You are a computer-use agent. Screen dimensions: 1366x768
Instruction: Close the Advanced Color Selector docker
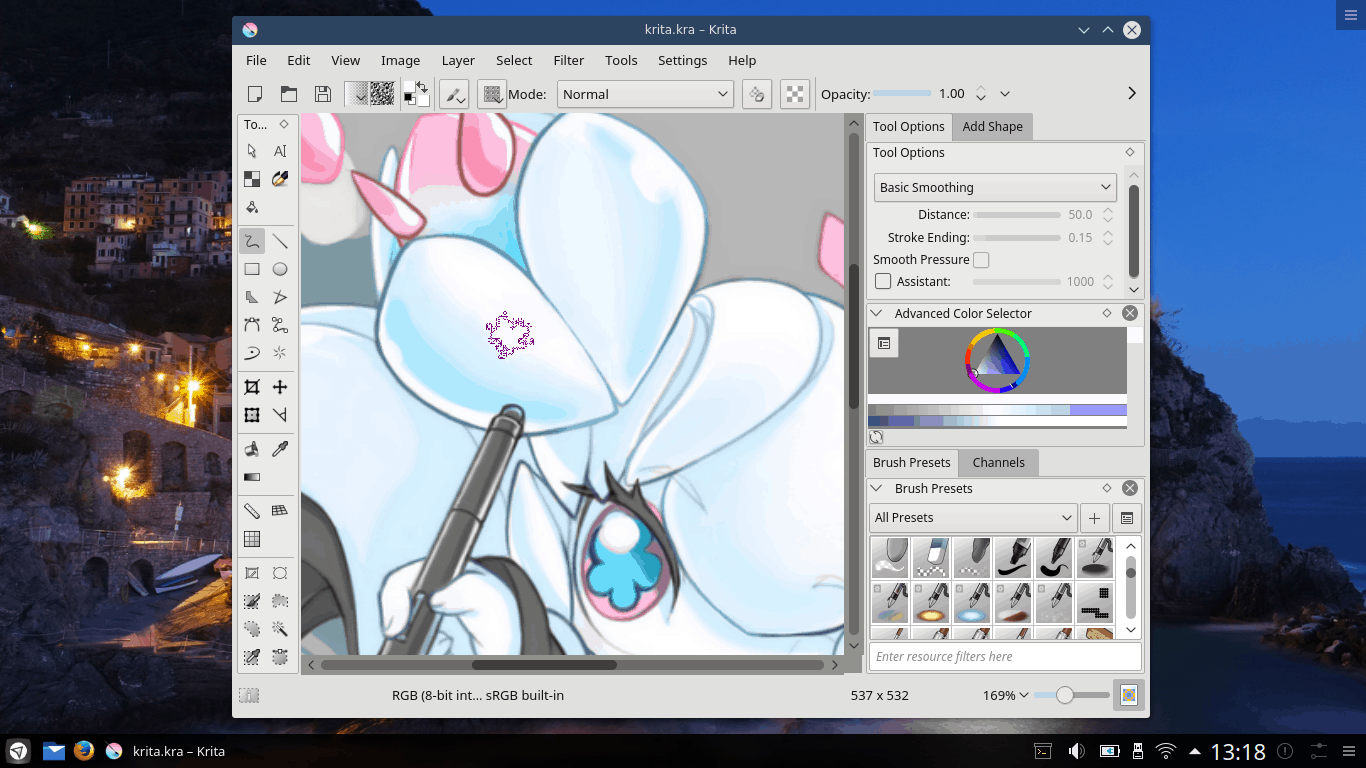1130,313
